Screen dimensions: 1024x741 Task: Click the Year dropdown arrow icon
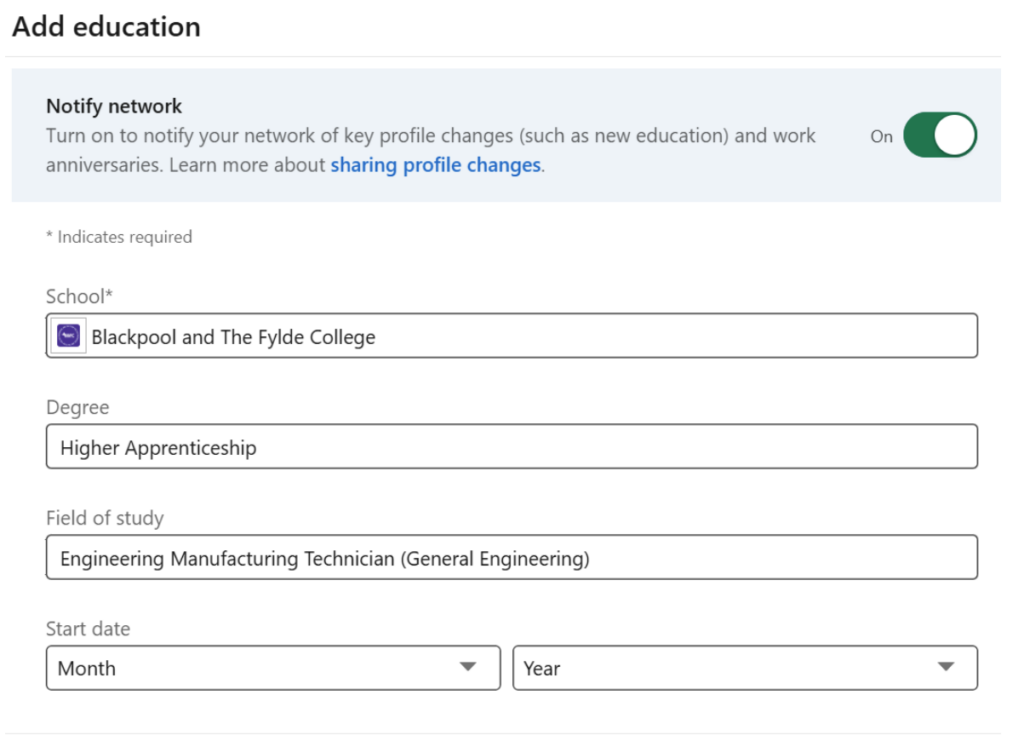pyautogui.click(x=946, y=667)
